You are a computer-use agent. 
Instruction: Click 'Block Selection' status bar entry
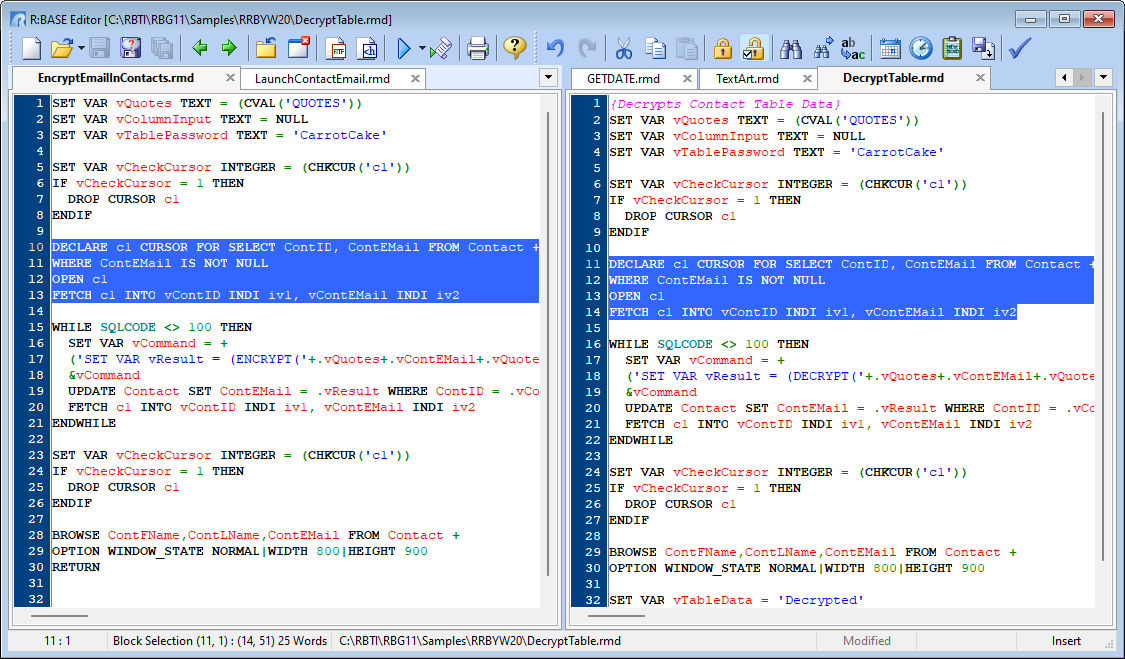click(220, 641)
